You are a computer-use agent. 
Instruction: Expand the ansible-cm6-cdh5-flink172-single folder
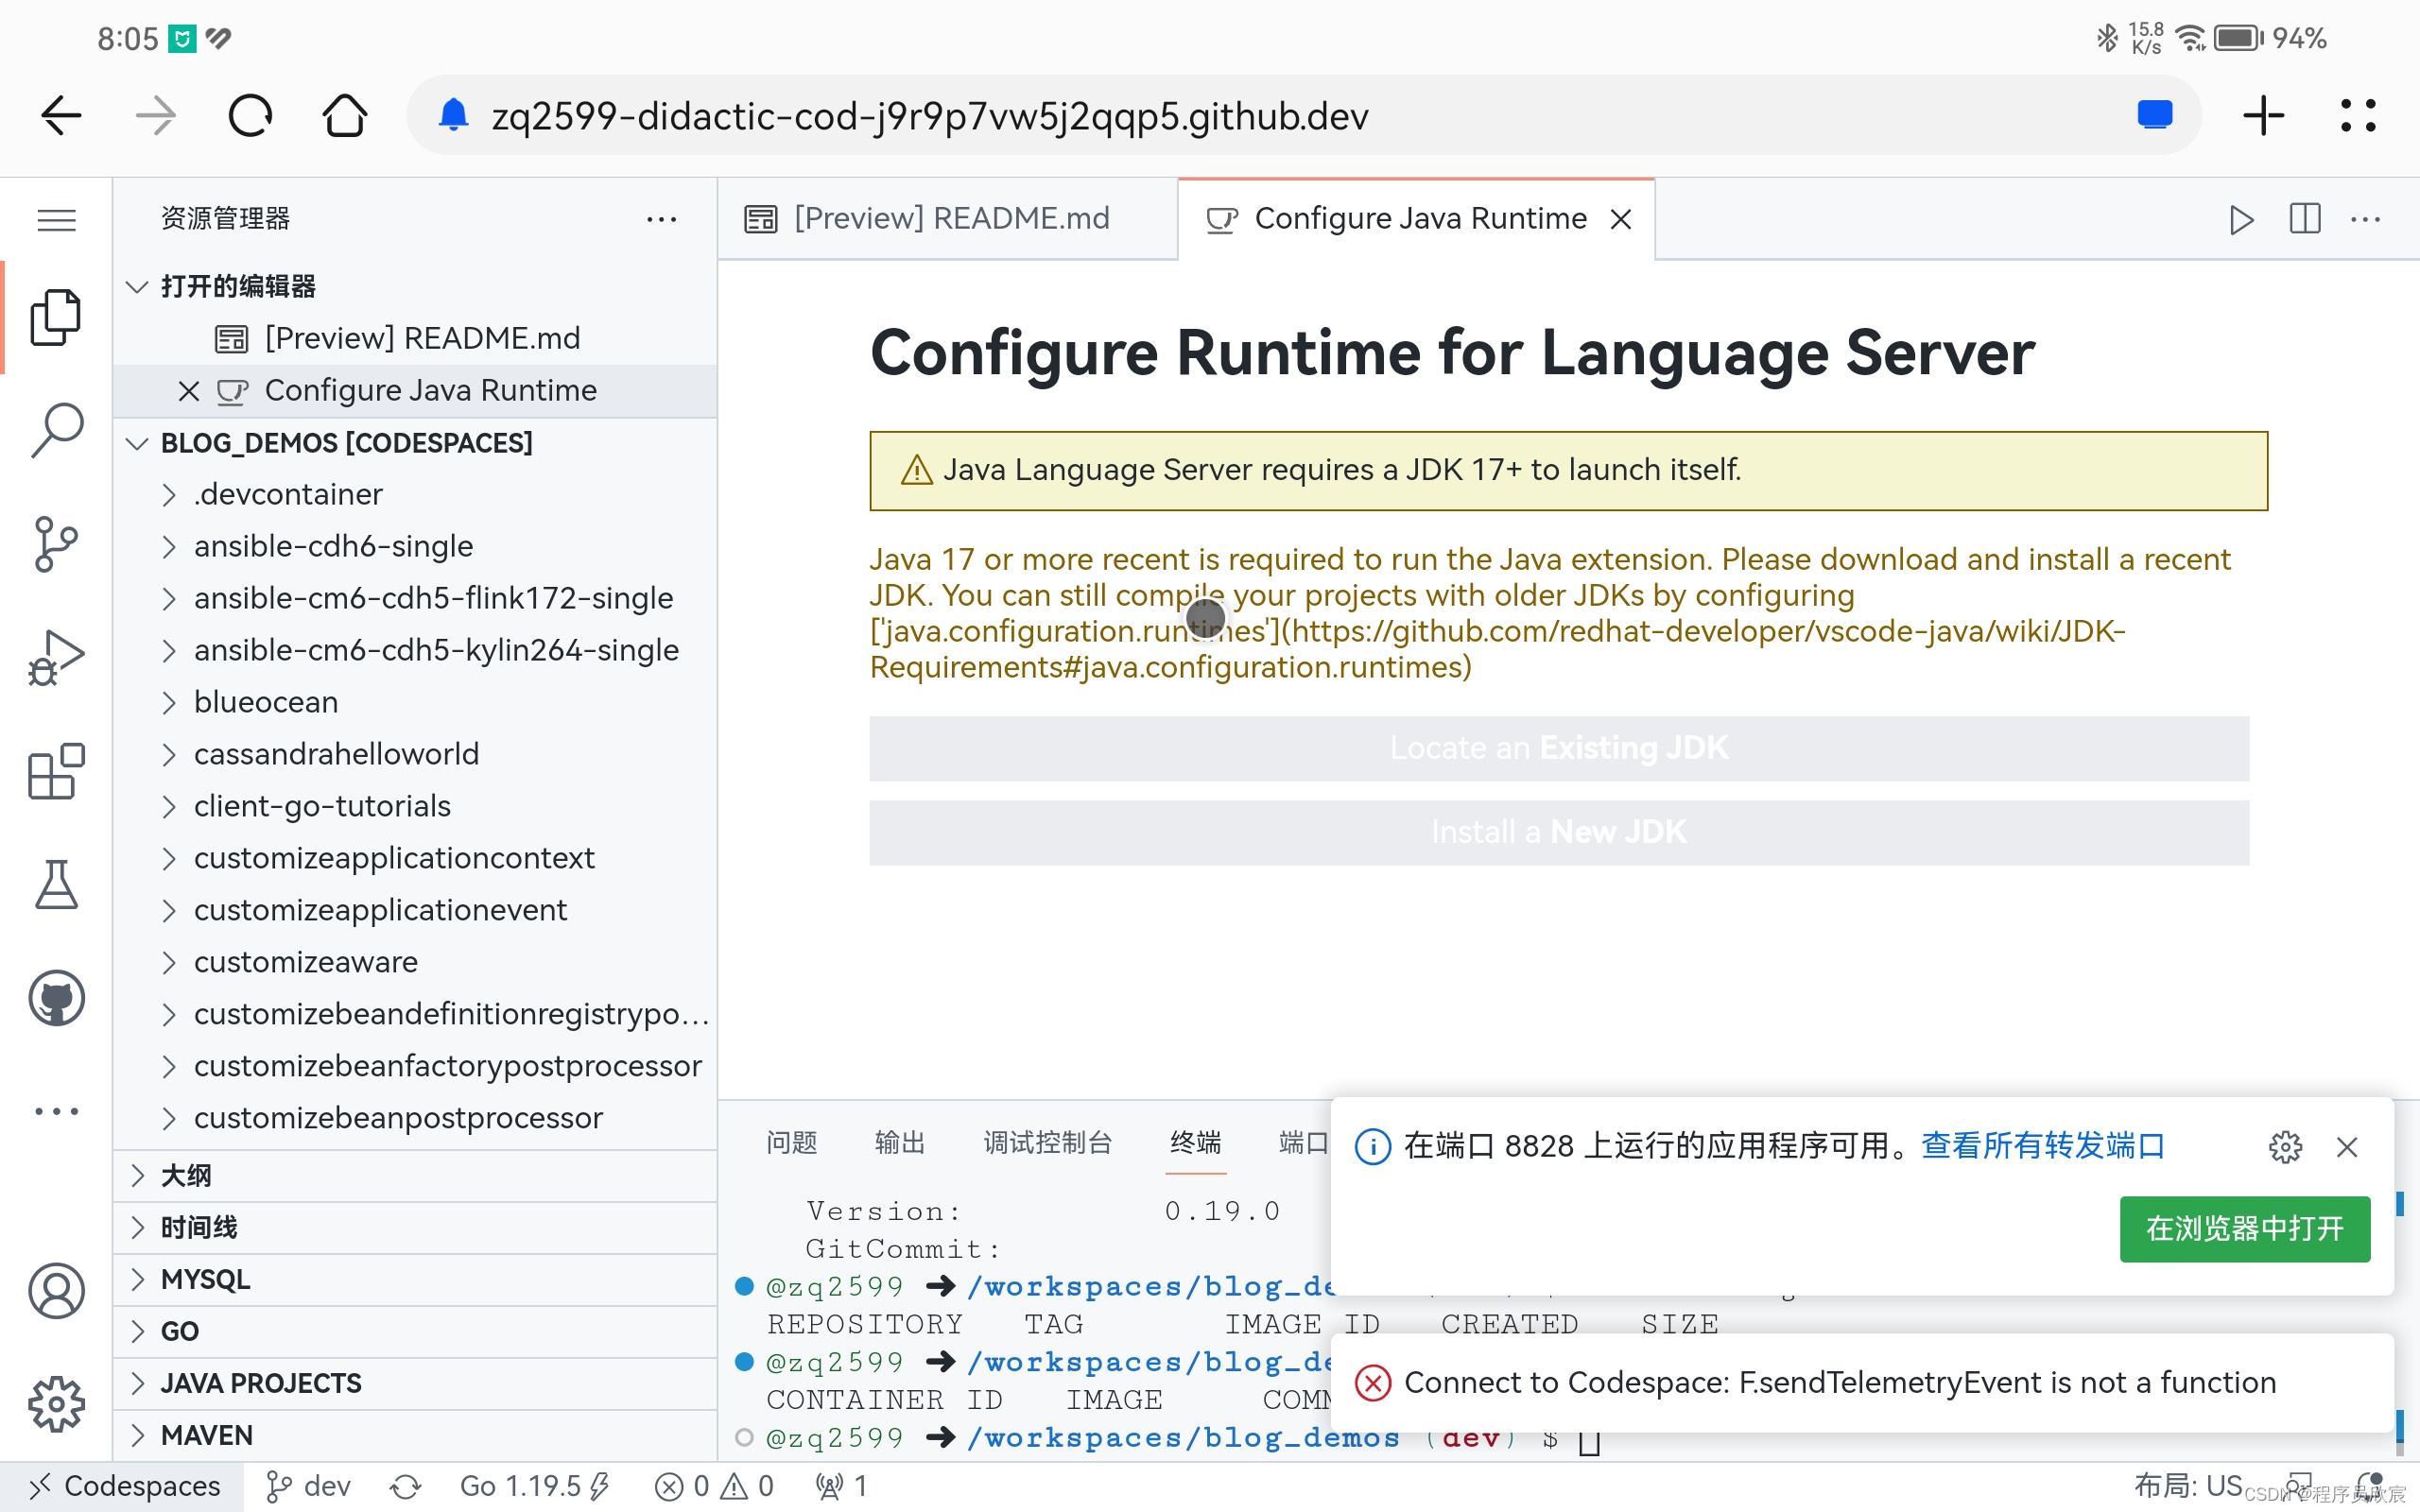[x=415, y=599]
